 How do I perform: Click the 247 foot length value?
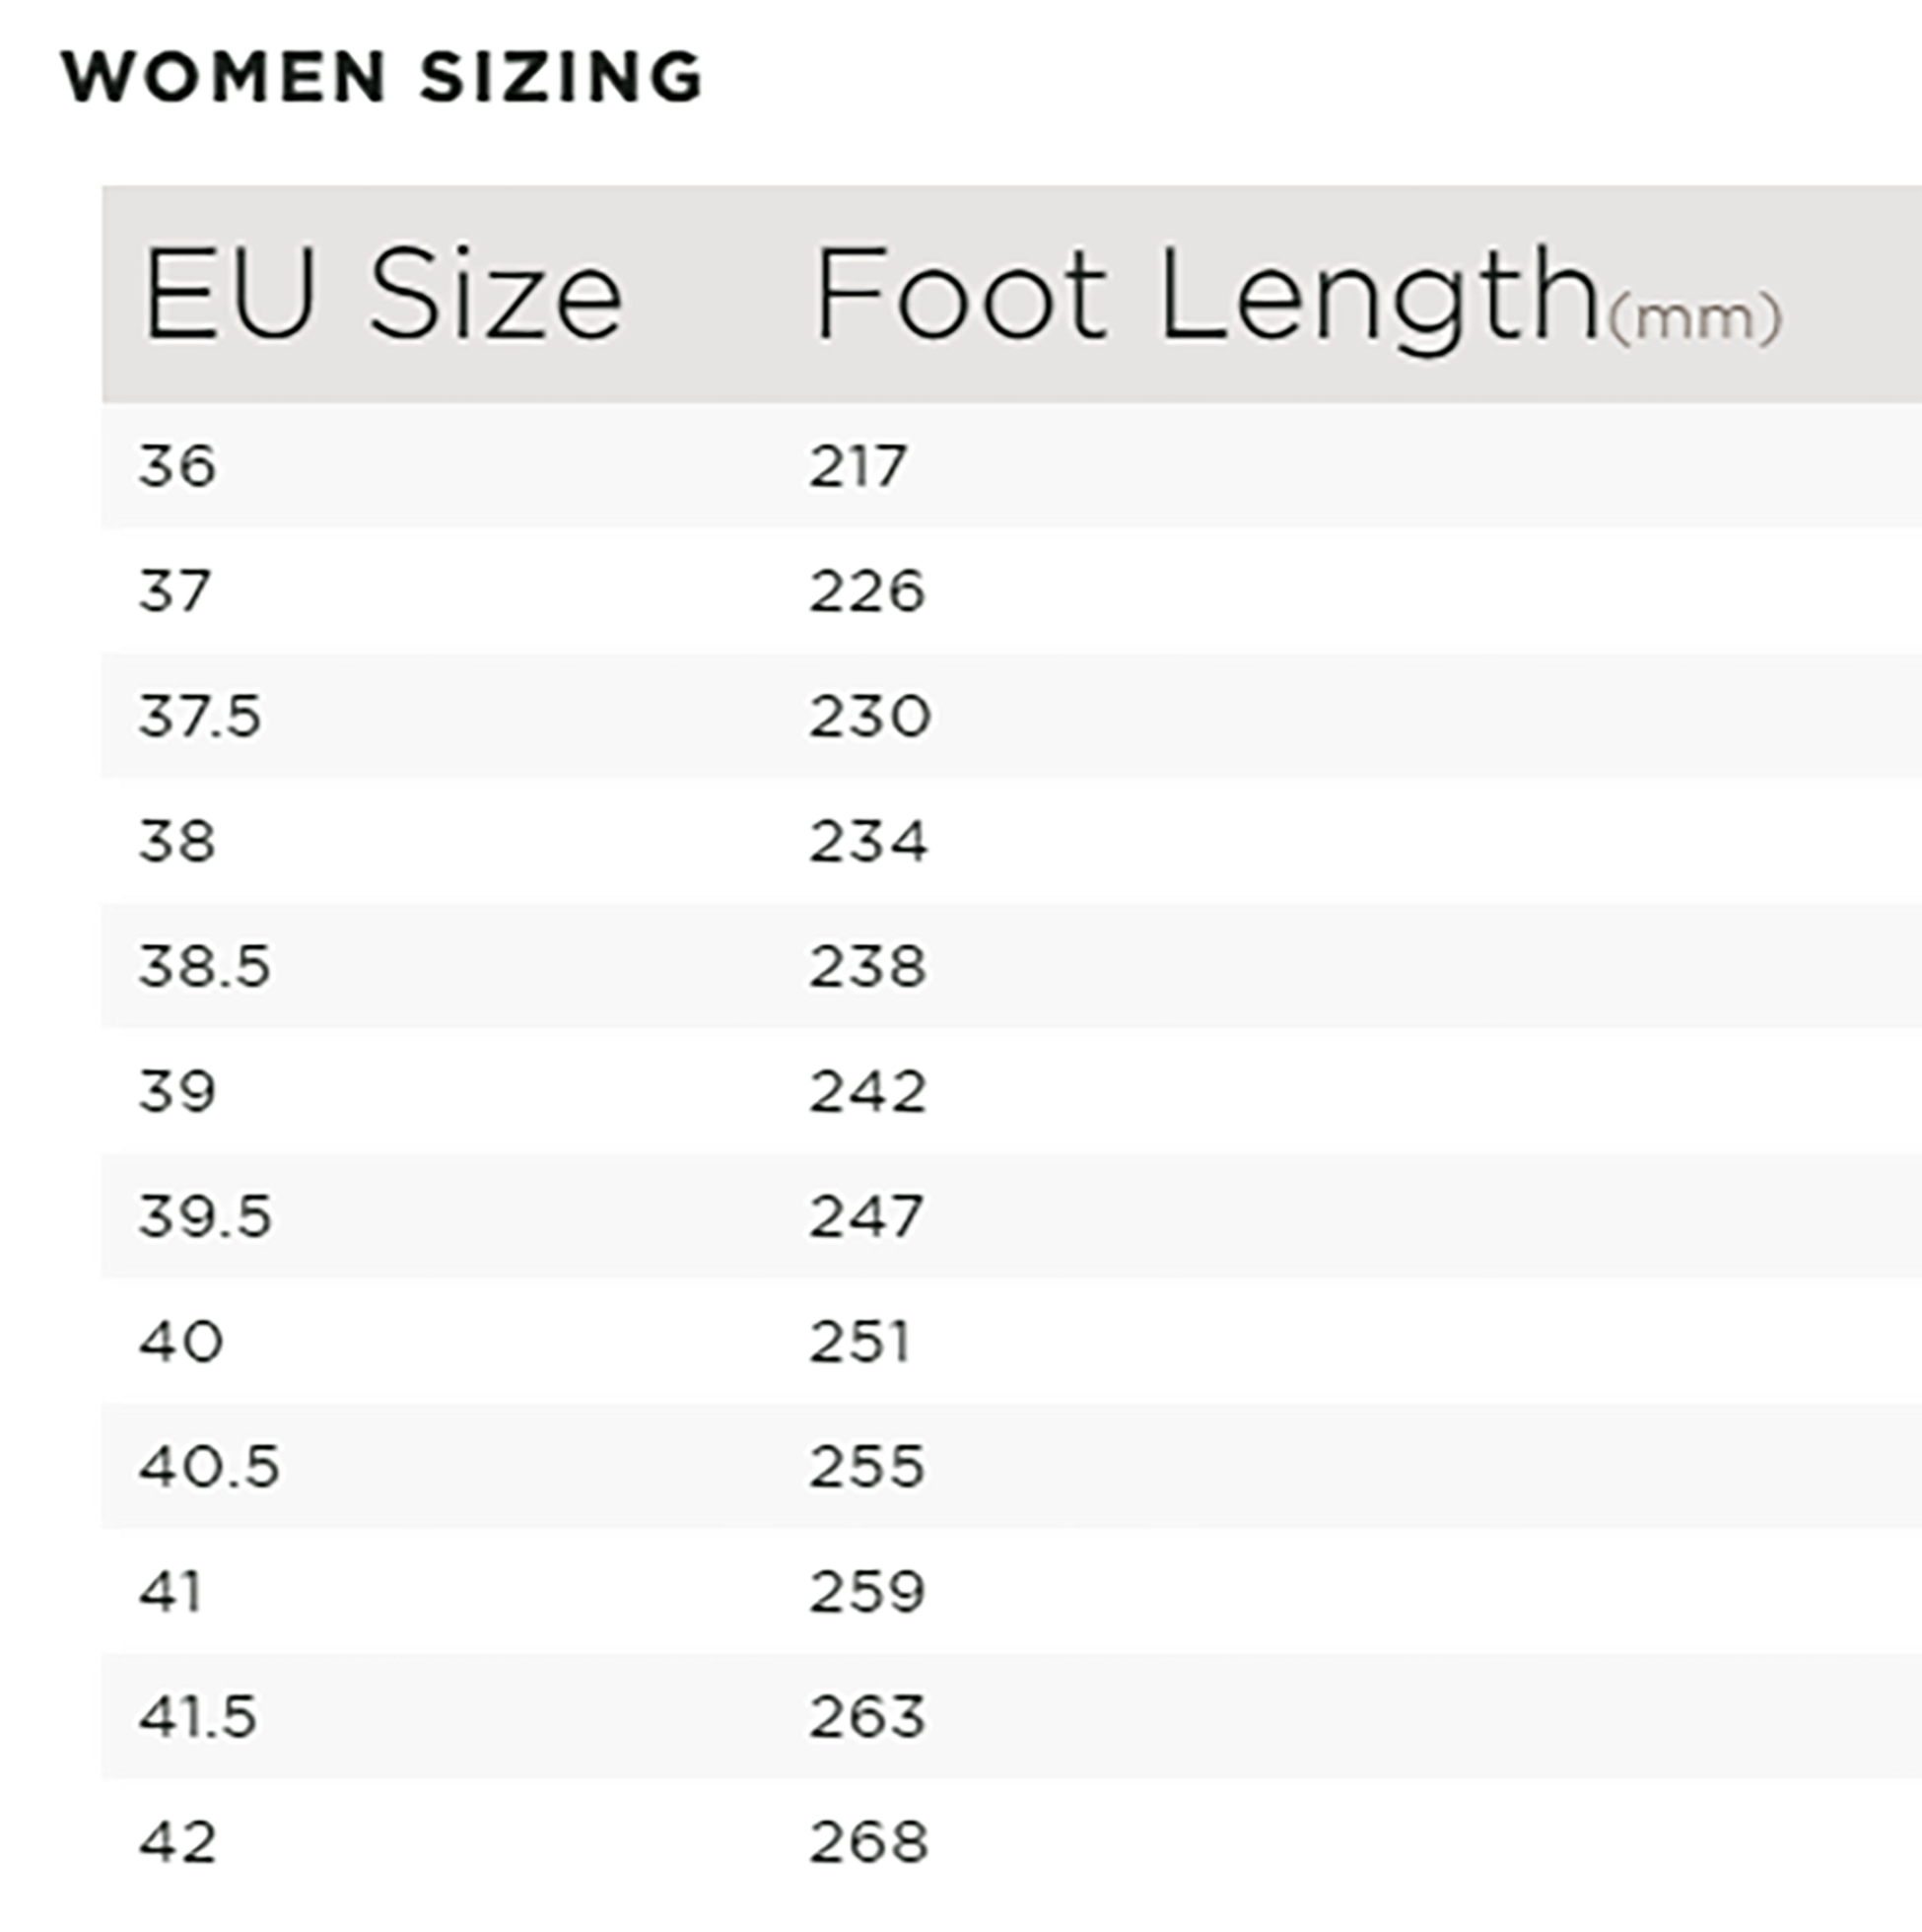(865, 1217)
